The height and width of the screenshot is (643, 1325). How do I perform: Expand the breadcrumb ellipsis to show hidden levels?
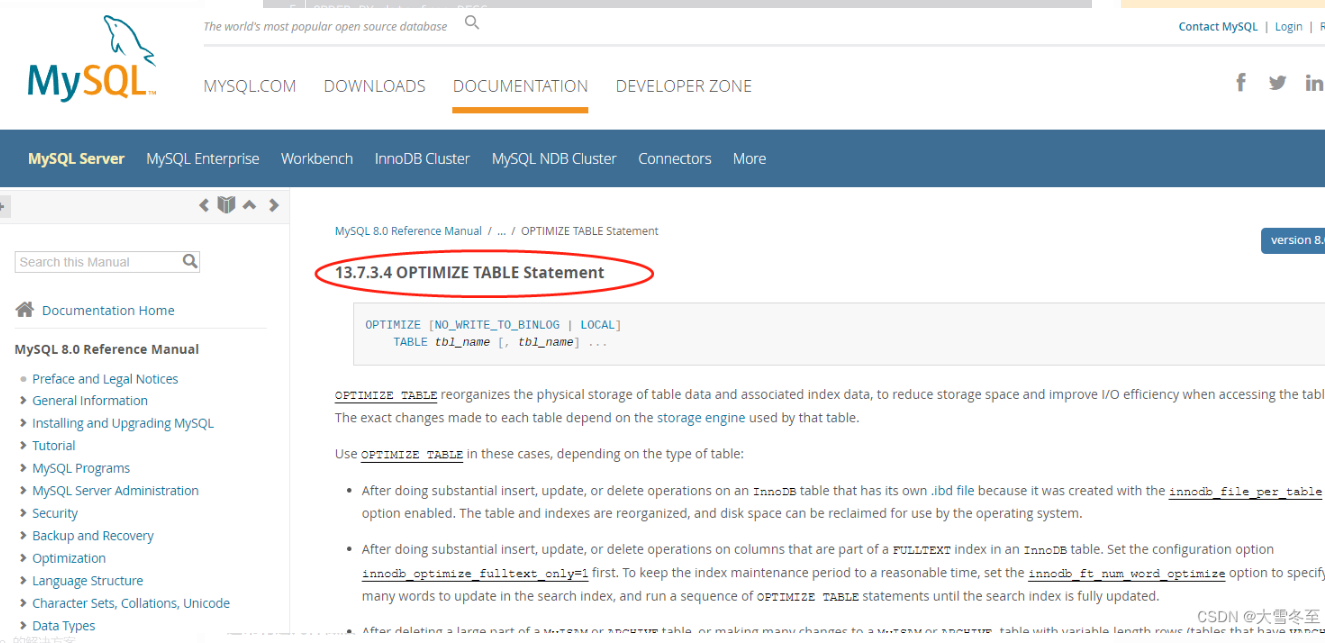[x=501, y=230]
